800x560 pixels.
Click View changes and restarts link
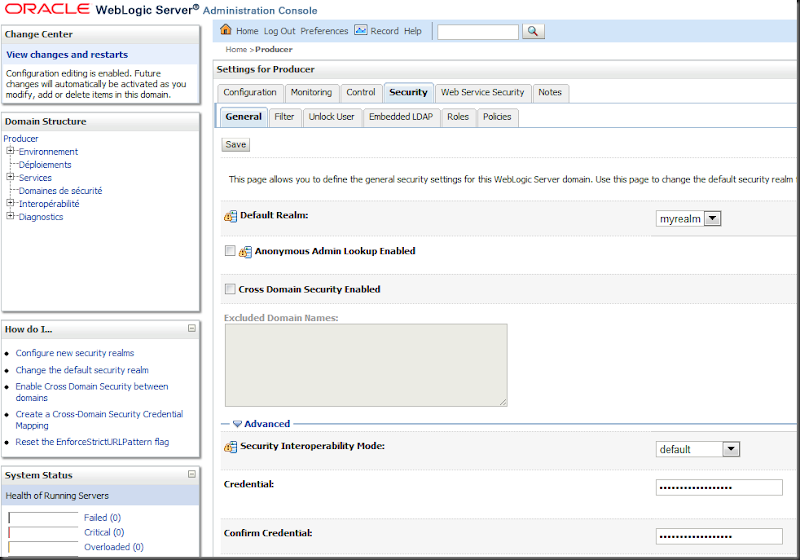[67, 55]
